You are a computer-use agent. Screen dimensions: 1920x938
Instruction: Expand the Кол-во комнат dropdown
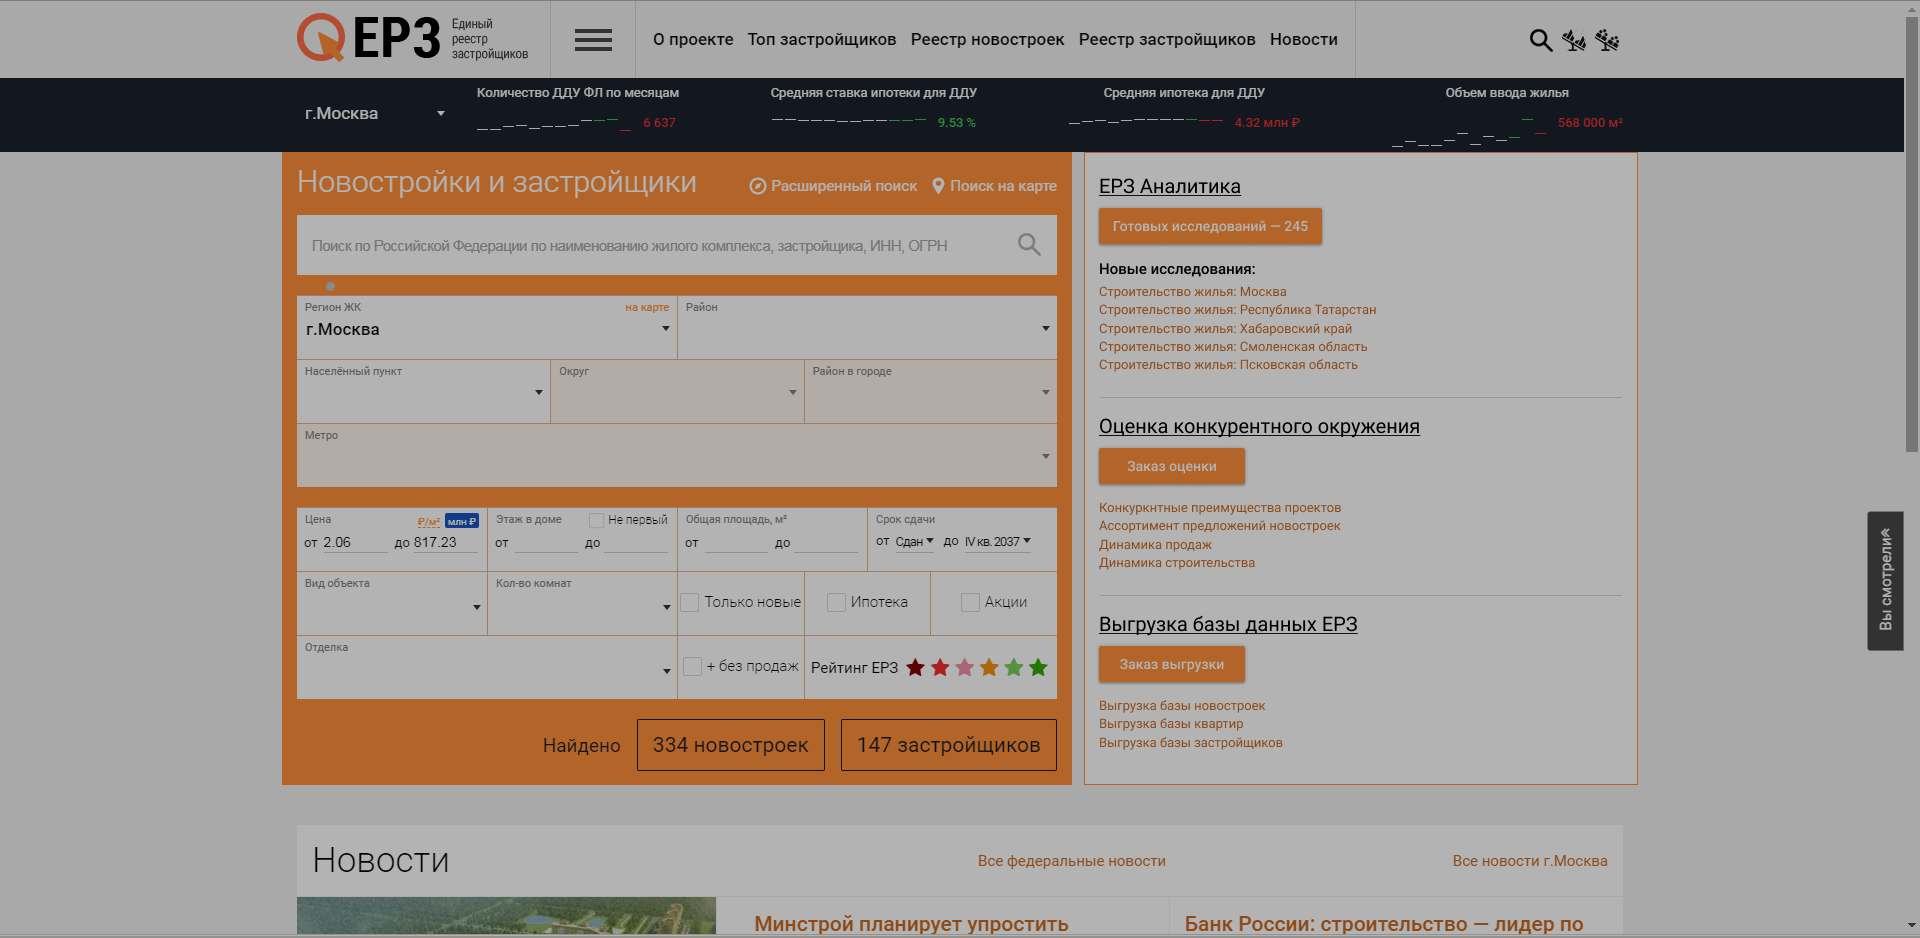[666, 607]
